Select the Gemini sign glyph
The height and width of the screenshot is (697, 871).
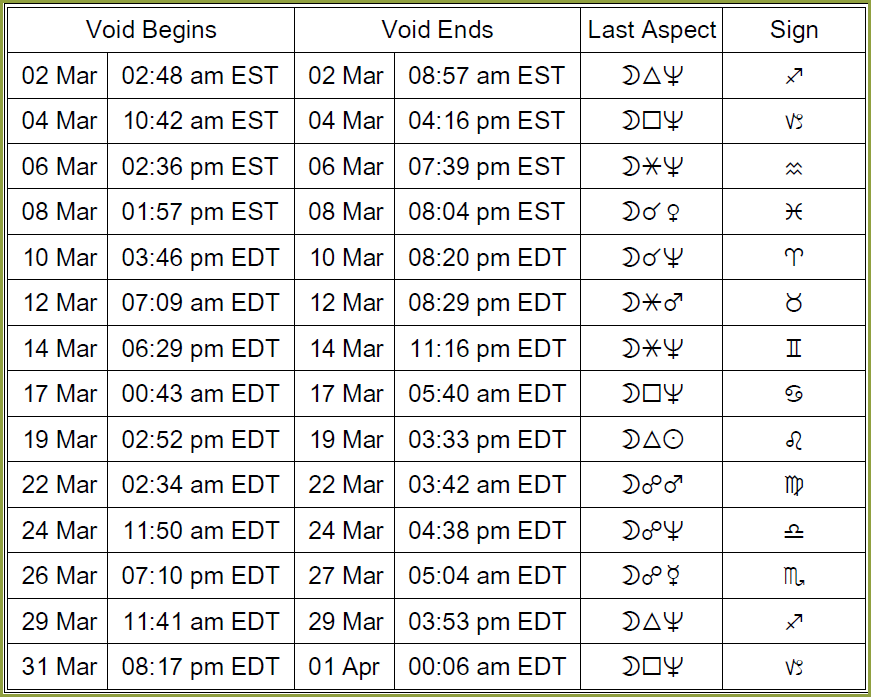[x=794, y=348]
